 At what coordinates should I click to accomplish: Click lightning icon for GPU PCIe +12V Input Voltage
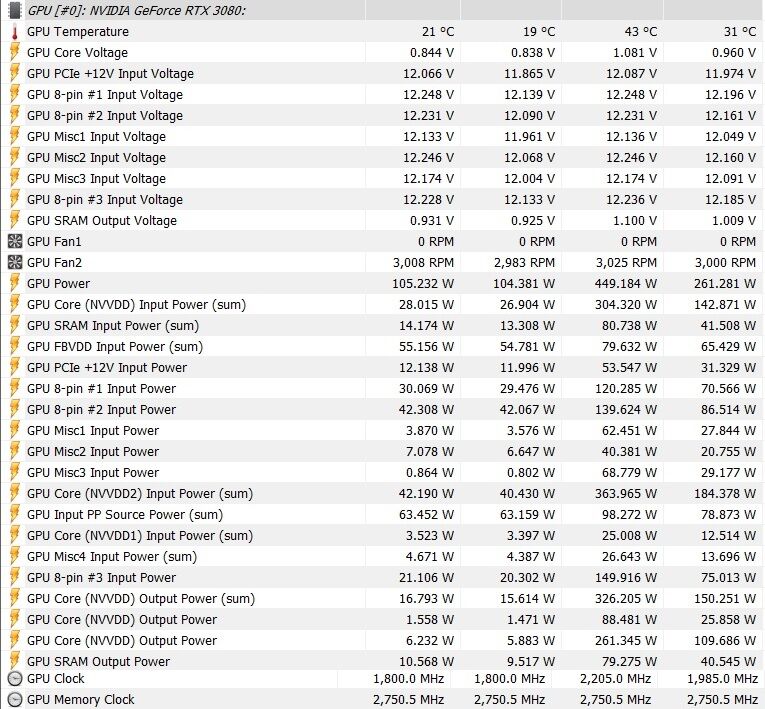[15, 74]
